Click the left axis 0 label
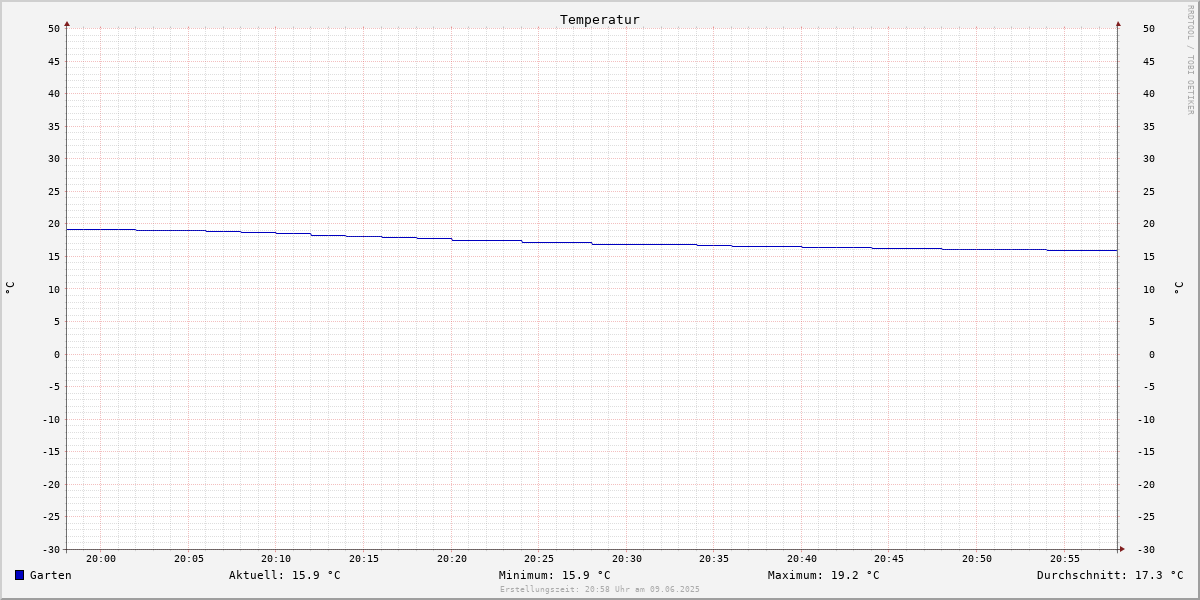Viewport: 1200px width, 600px height. [57, 355]
